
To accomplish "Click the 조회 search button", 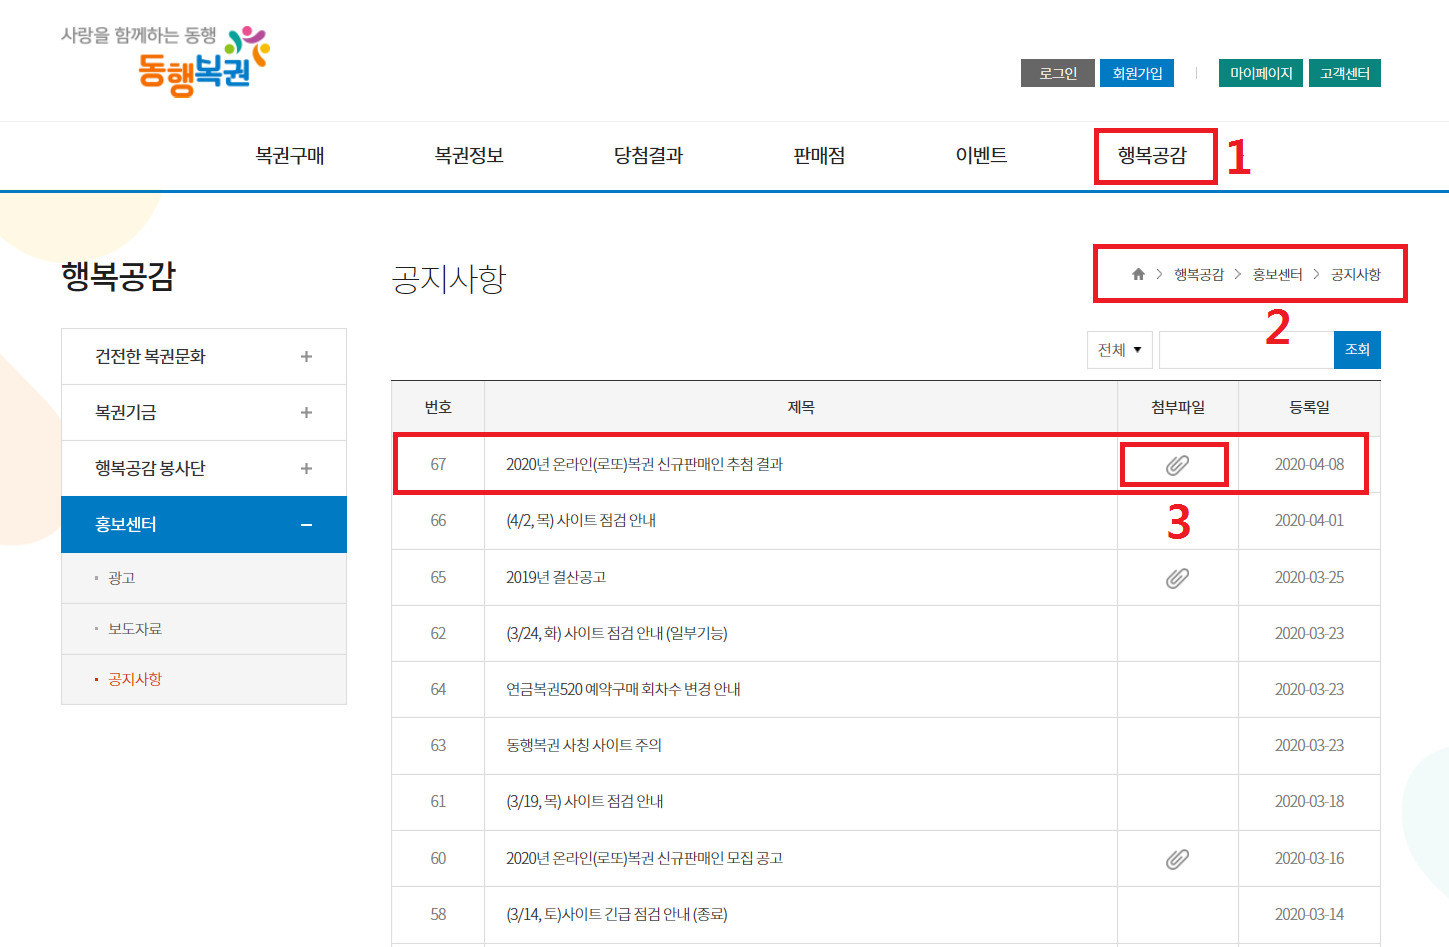I will (1357, 350).
